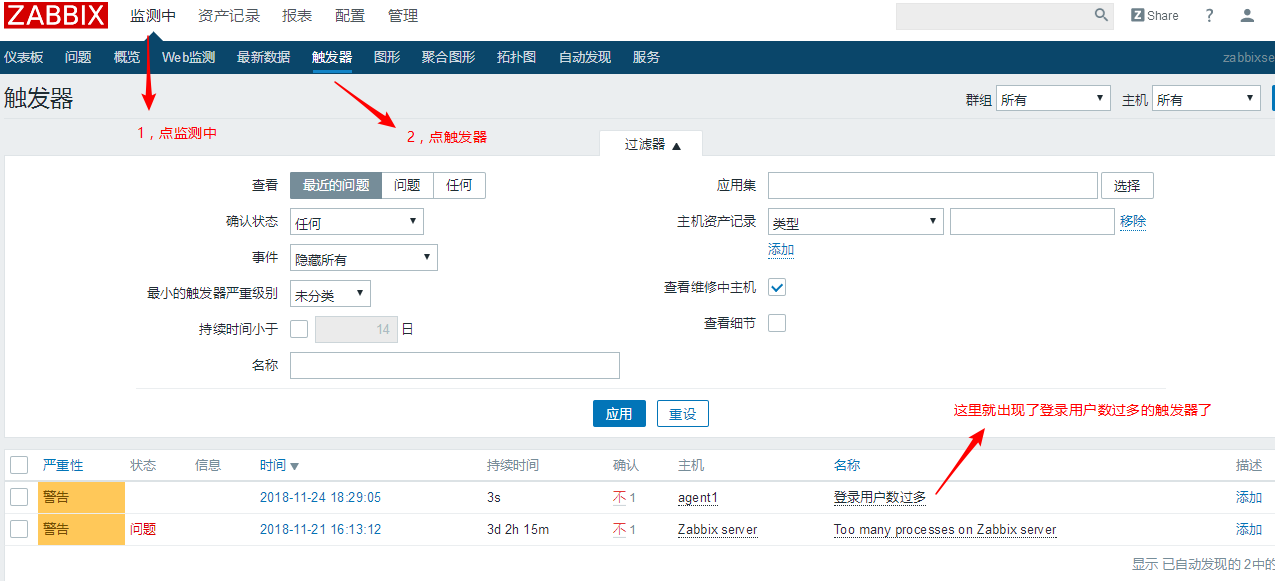1275x581 pixels.
Task: Select the 最近的问题 view option
Action: tap(336, 185)
